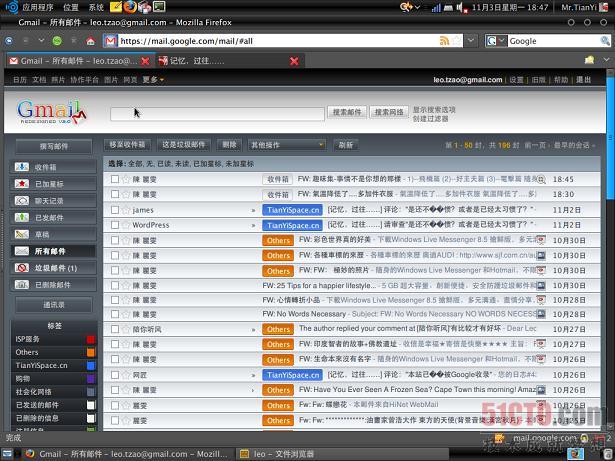Click the green reload button in browser toolbar
Screen dimensions: 615x461
point(57,41)
